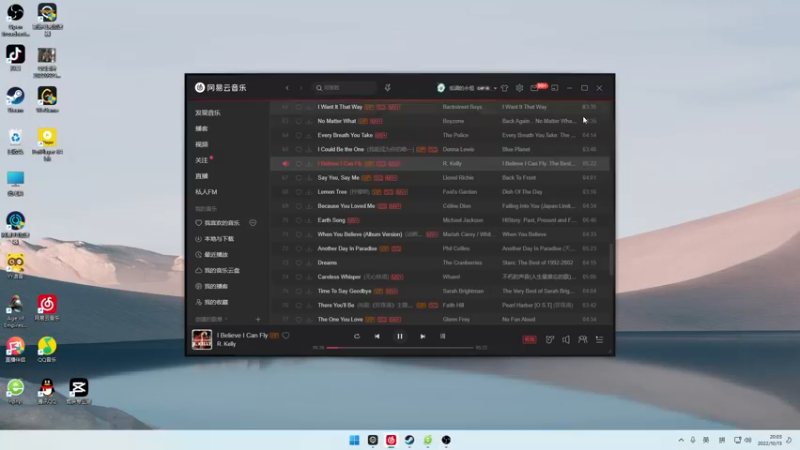Open the play queue list icon

[x=599, y=339]
